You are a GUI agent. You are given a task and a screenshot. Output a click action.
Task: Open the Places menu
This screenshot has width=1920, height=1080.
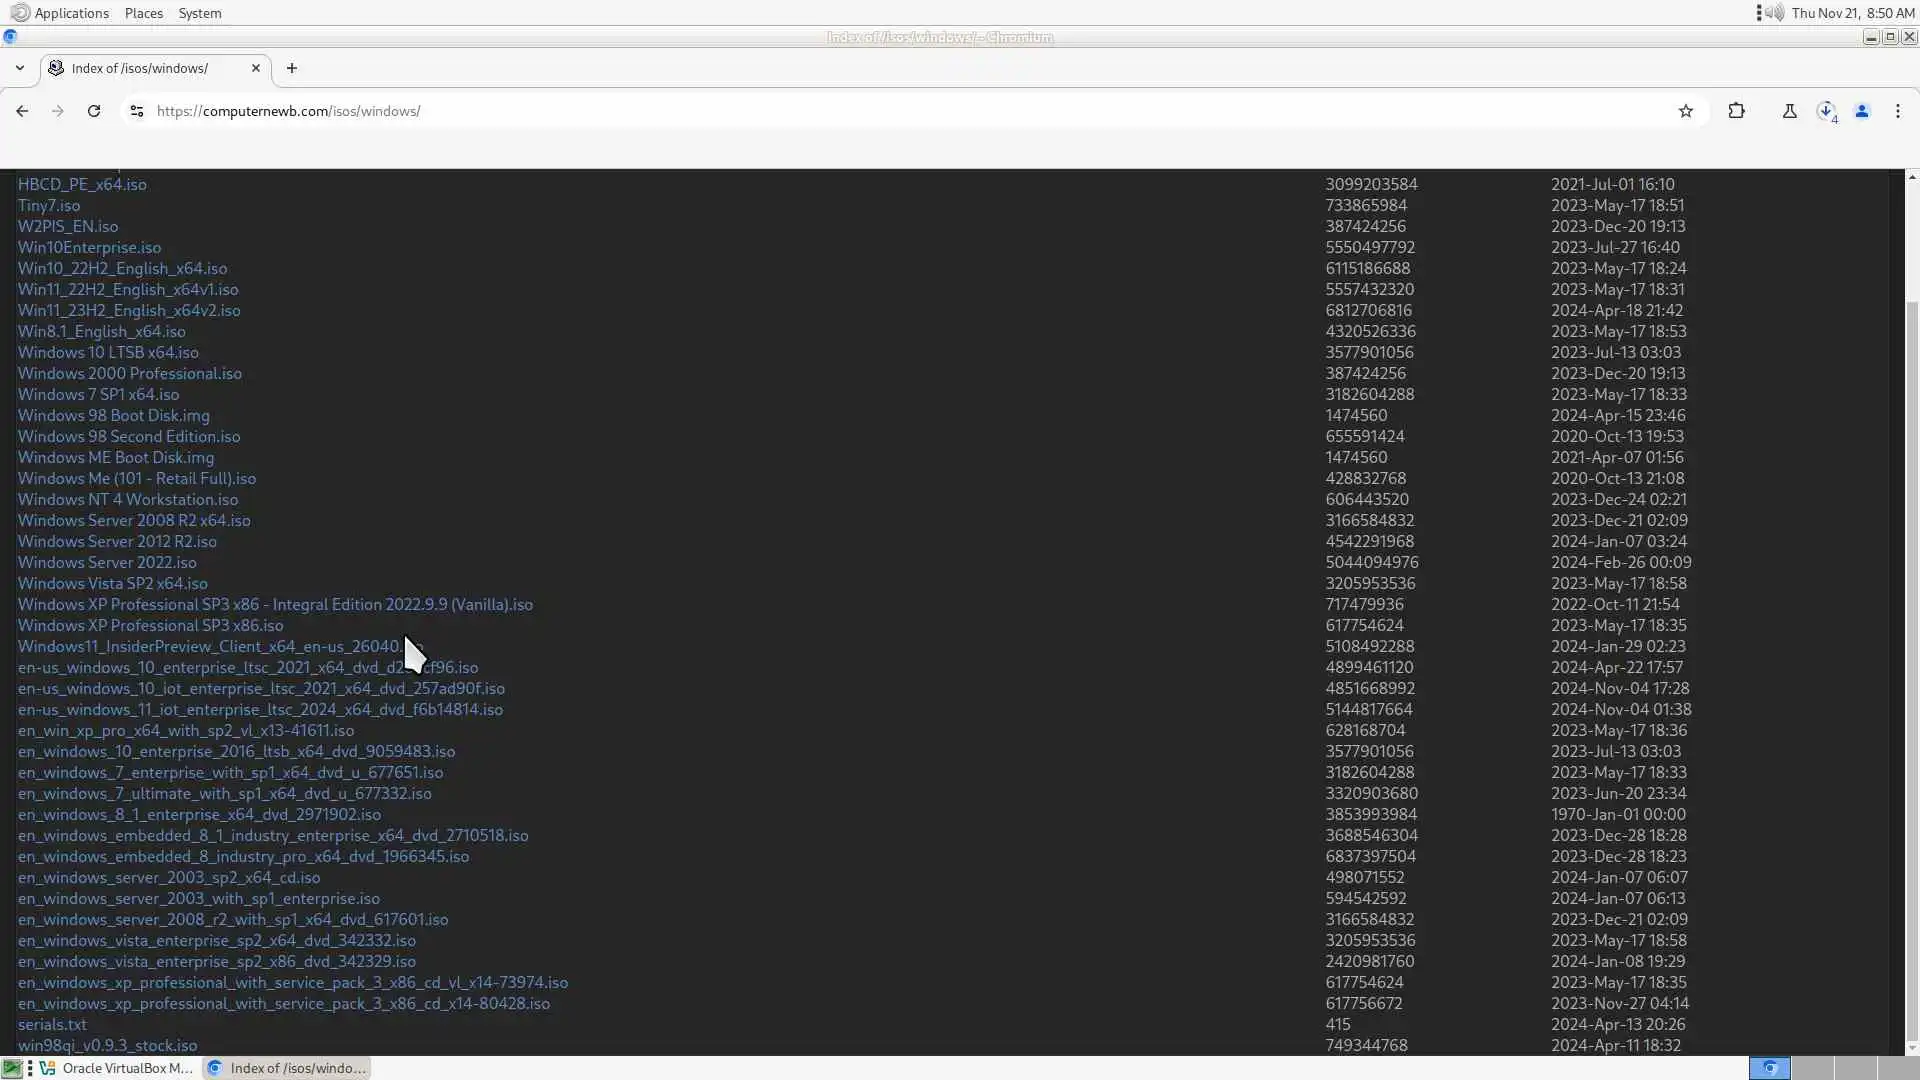point(144,13)
